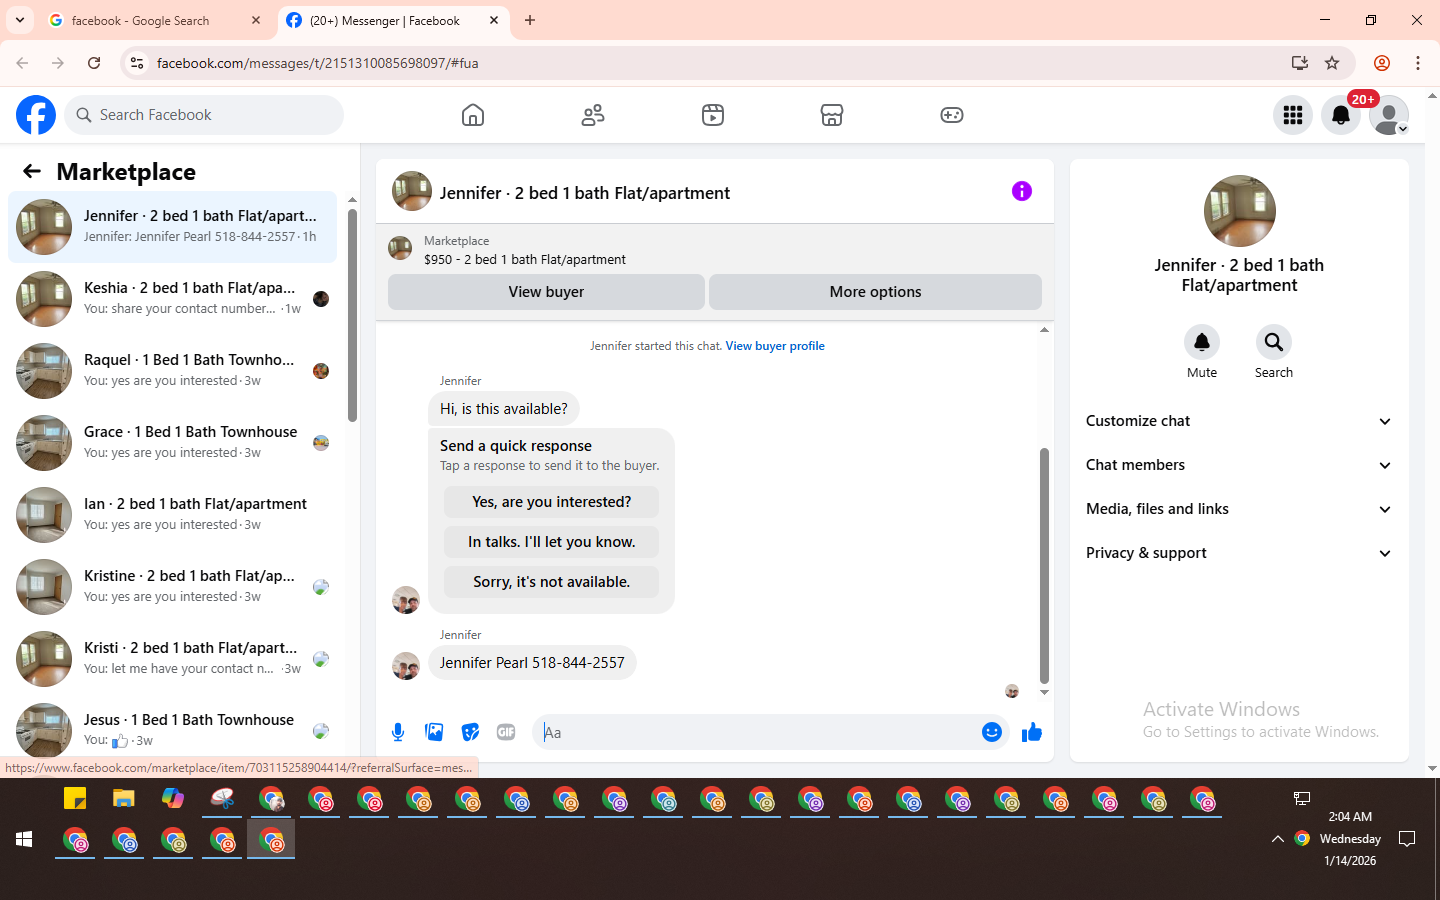Search in conversation magnifier icon
Viewport: 1440px width, 900px height.
coord(1274,342)
